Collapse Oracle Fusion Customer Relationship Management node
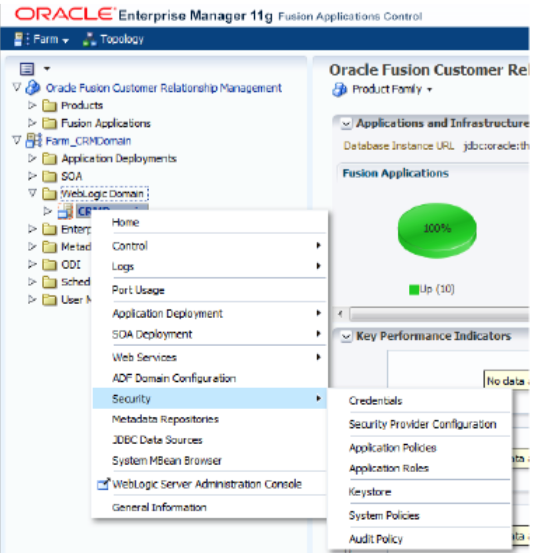 [x=17, y=87]
